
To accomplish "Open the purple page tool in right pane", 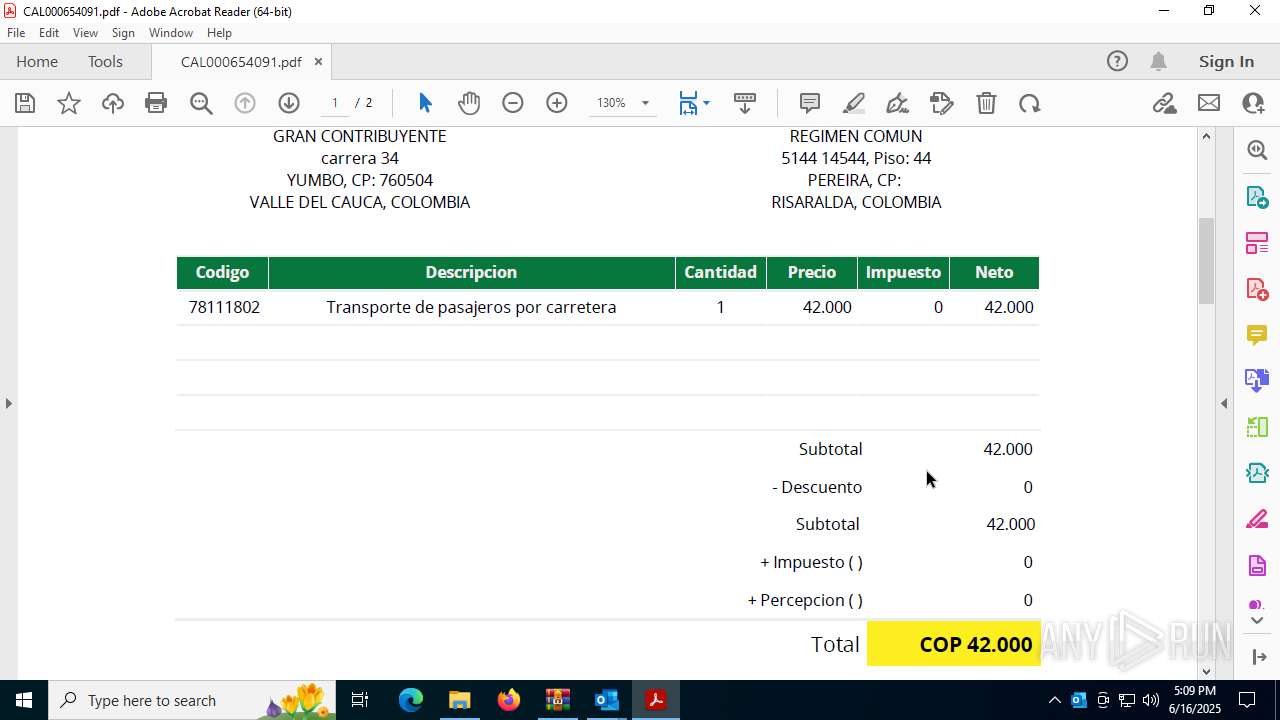I will point(1257,566).
